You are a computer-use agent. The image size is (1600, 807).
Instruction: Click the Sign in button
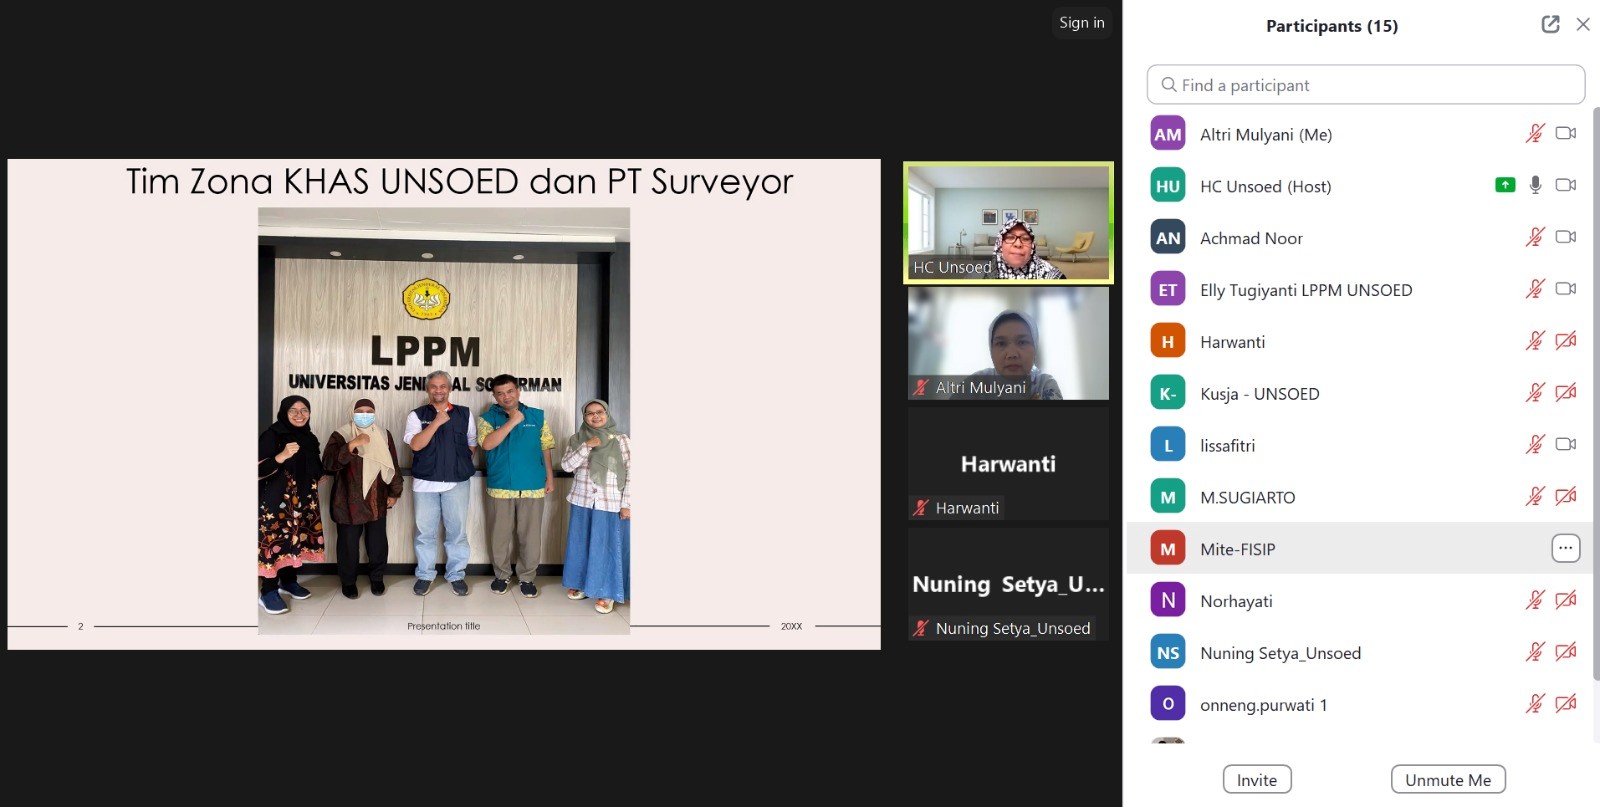click(1082, 23)
